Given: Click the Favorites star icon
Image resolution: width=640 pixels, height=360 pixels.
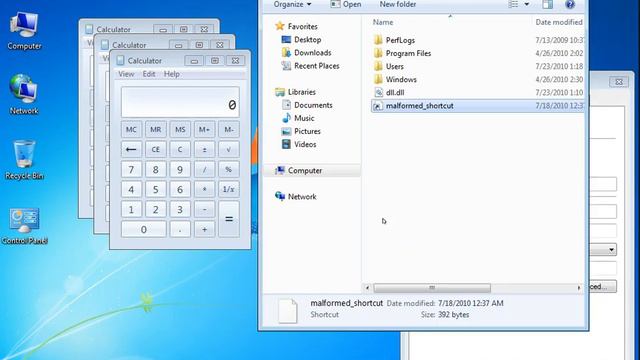Looking at the screenshot, I should click(280, 26).
